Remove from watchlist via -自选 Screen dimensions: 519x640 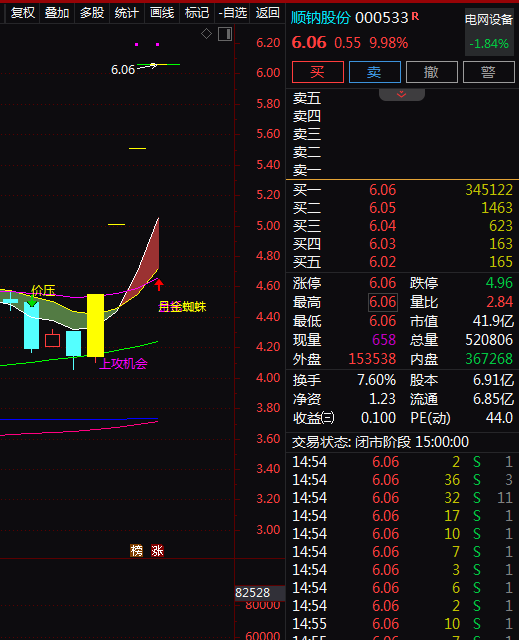233,13
